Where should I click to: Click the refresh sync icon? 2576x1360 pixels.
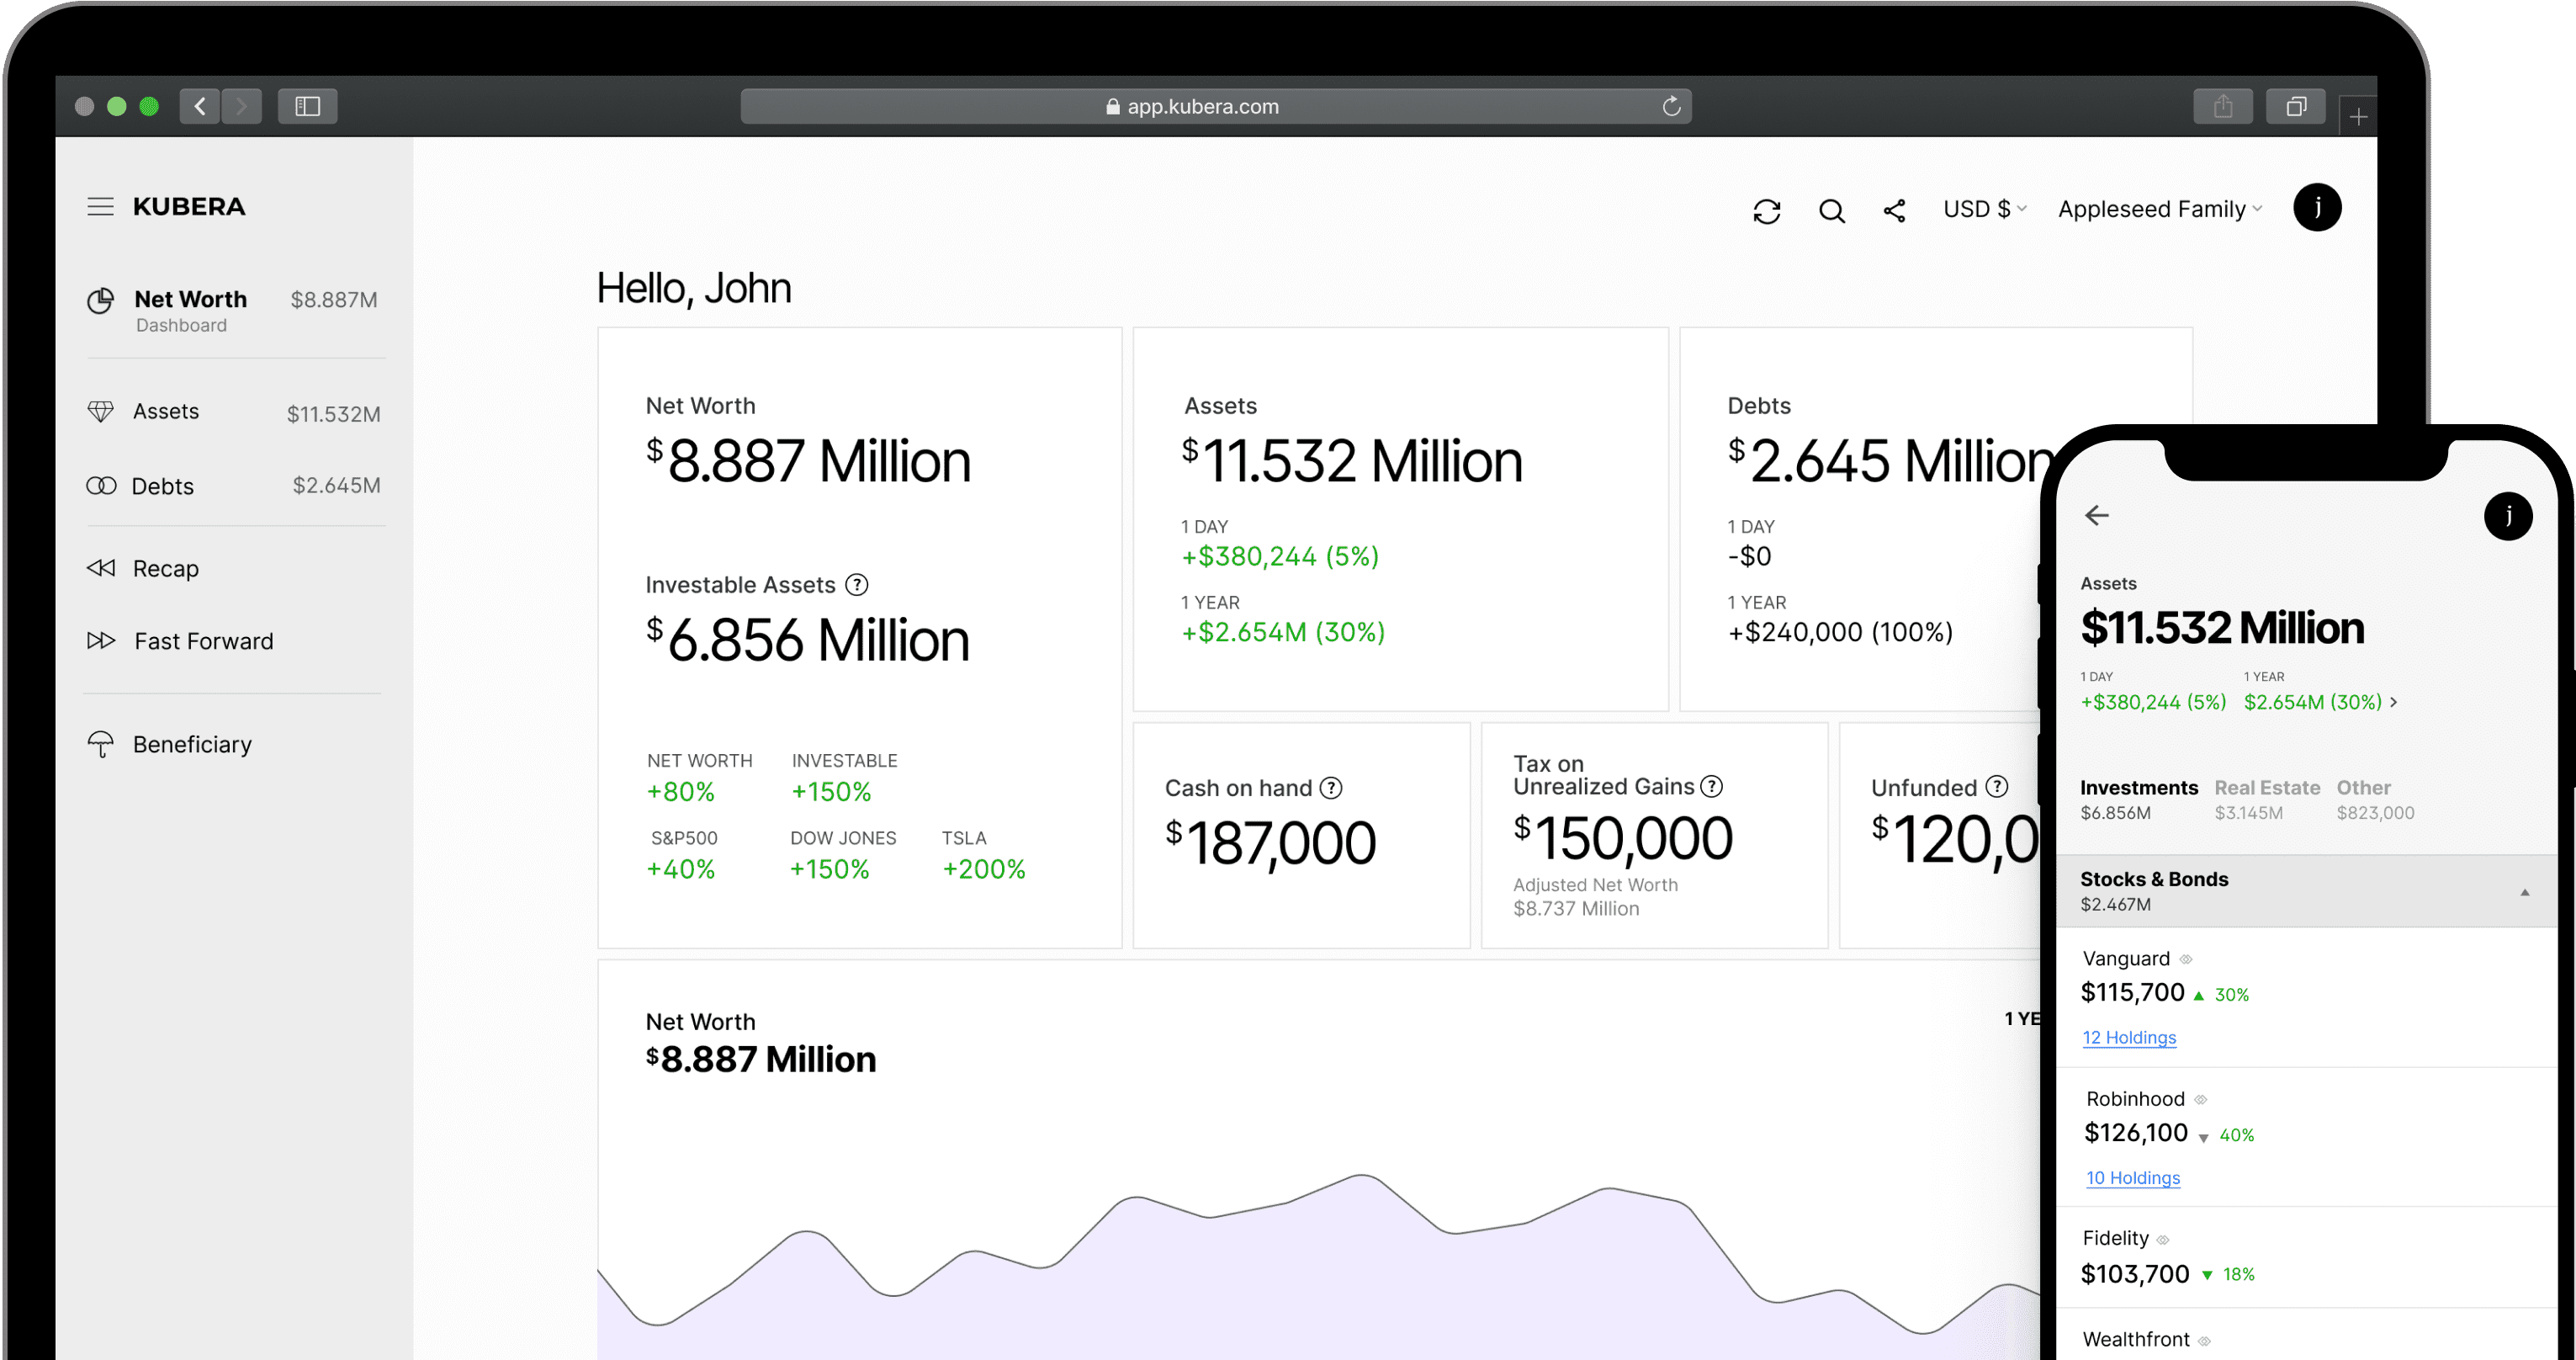point(1767,211)
